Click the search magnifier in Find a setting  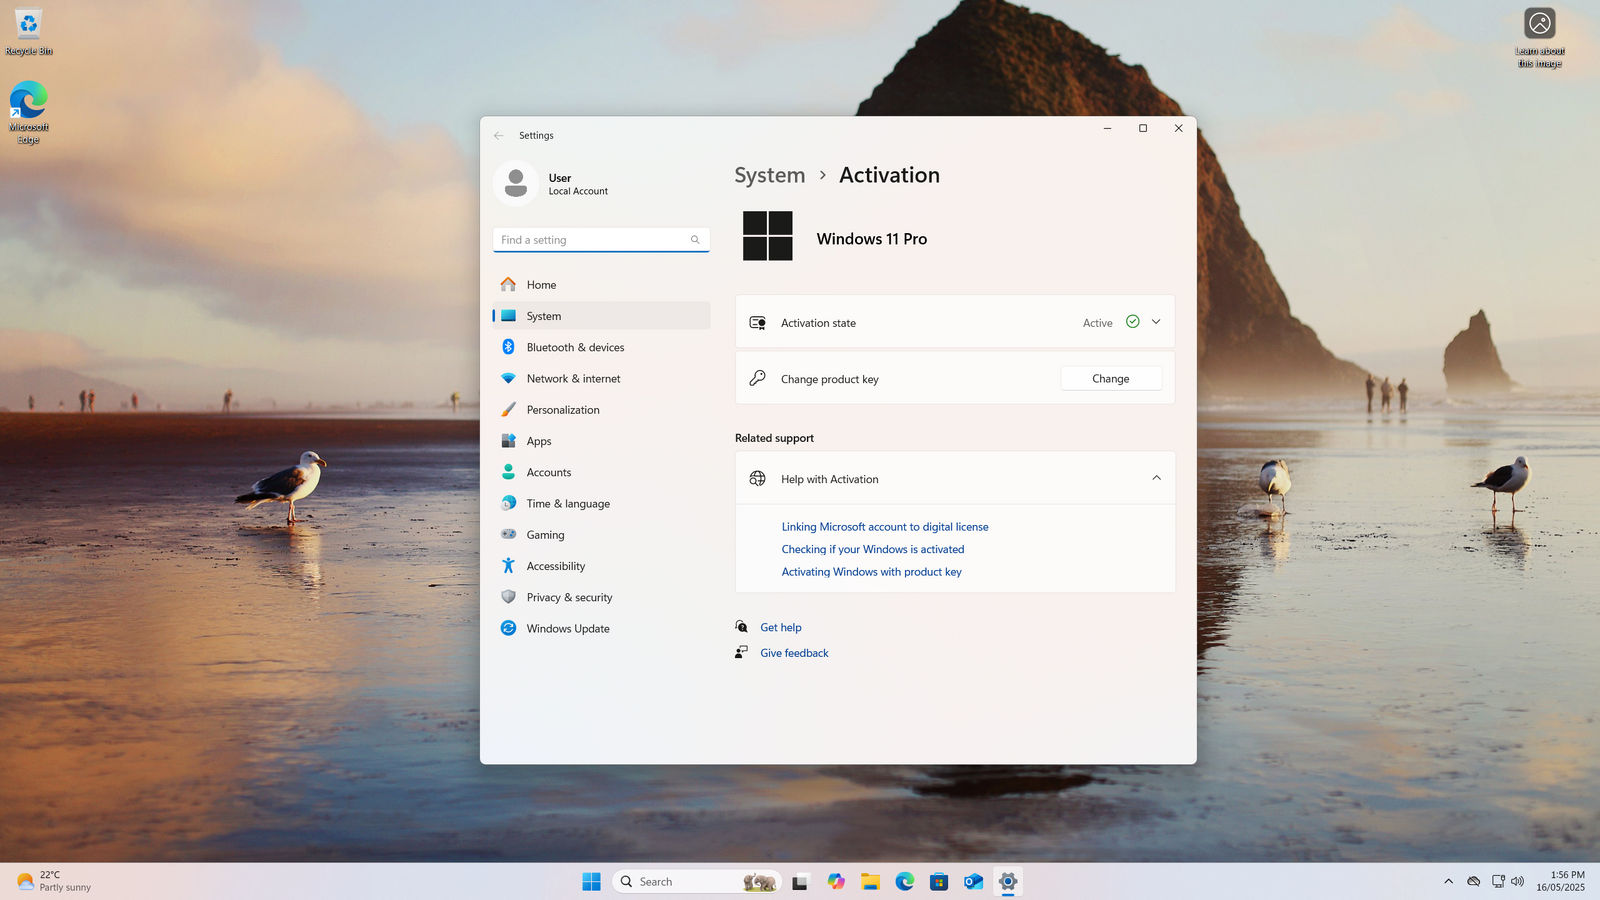point(695,240)
